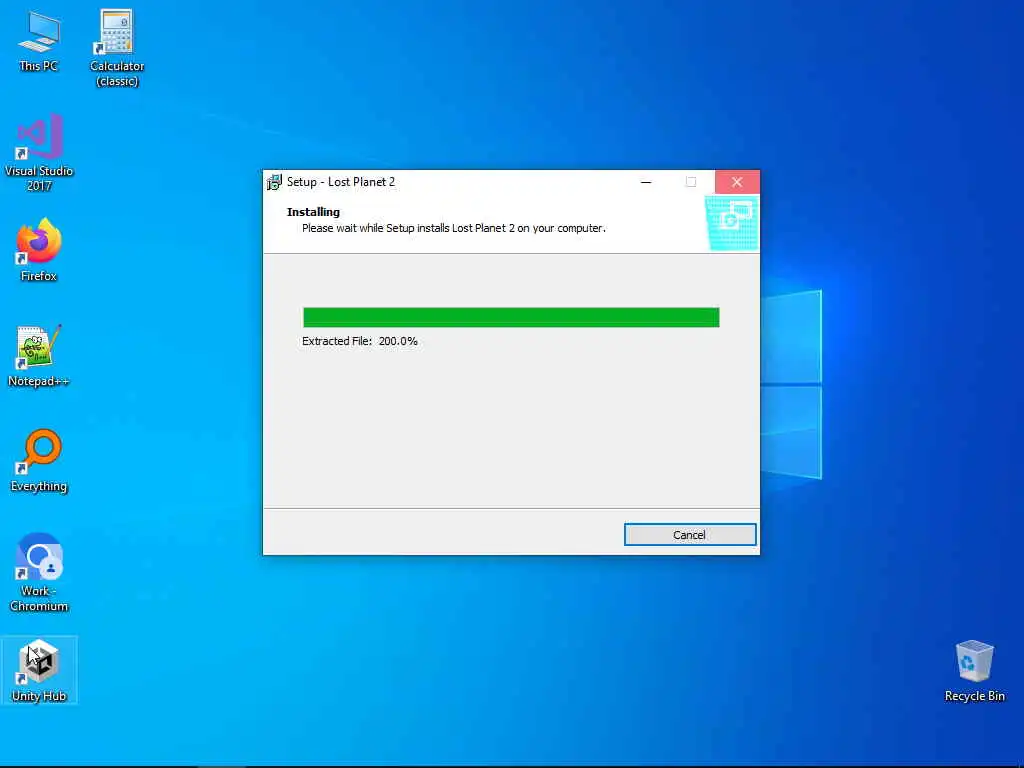Cancel the Lost Planet 2 installation
The width and height of the screenshot is (1024, 768).
(x=690, y=535)
